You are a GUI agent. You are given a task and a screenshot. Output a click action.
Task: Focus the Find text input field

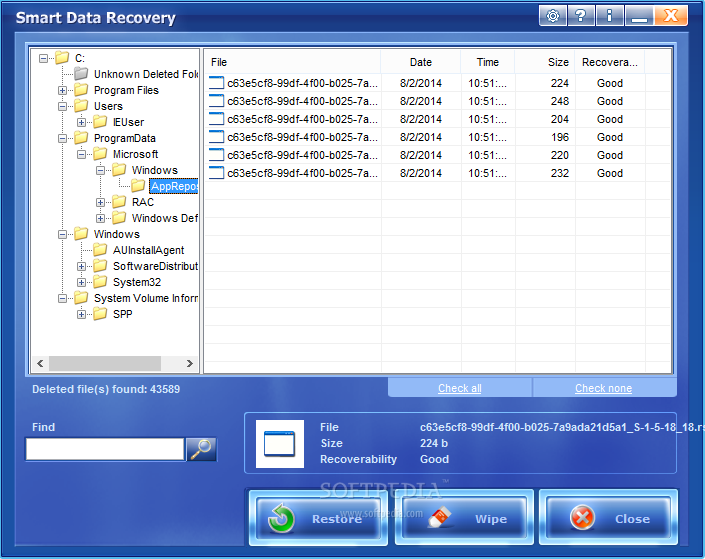[x=105, y=449]
